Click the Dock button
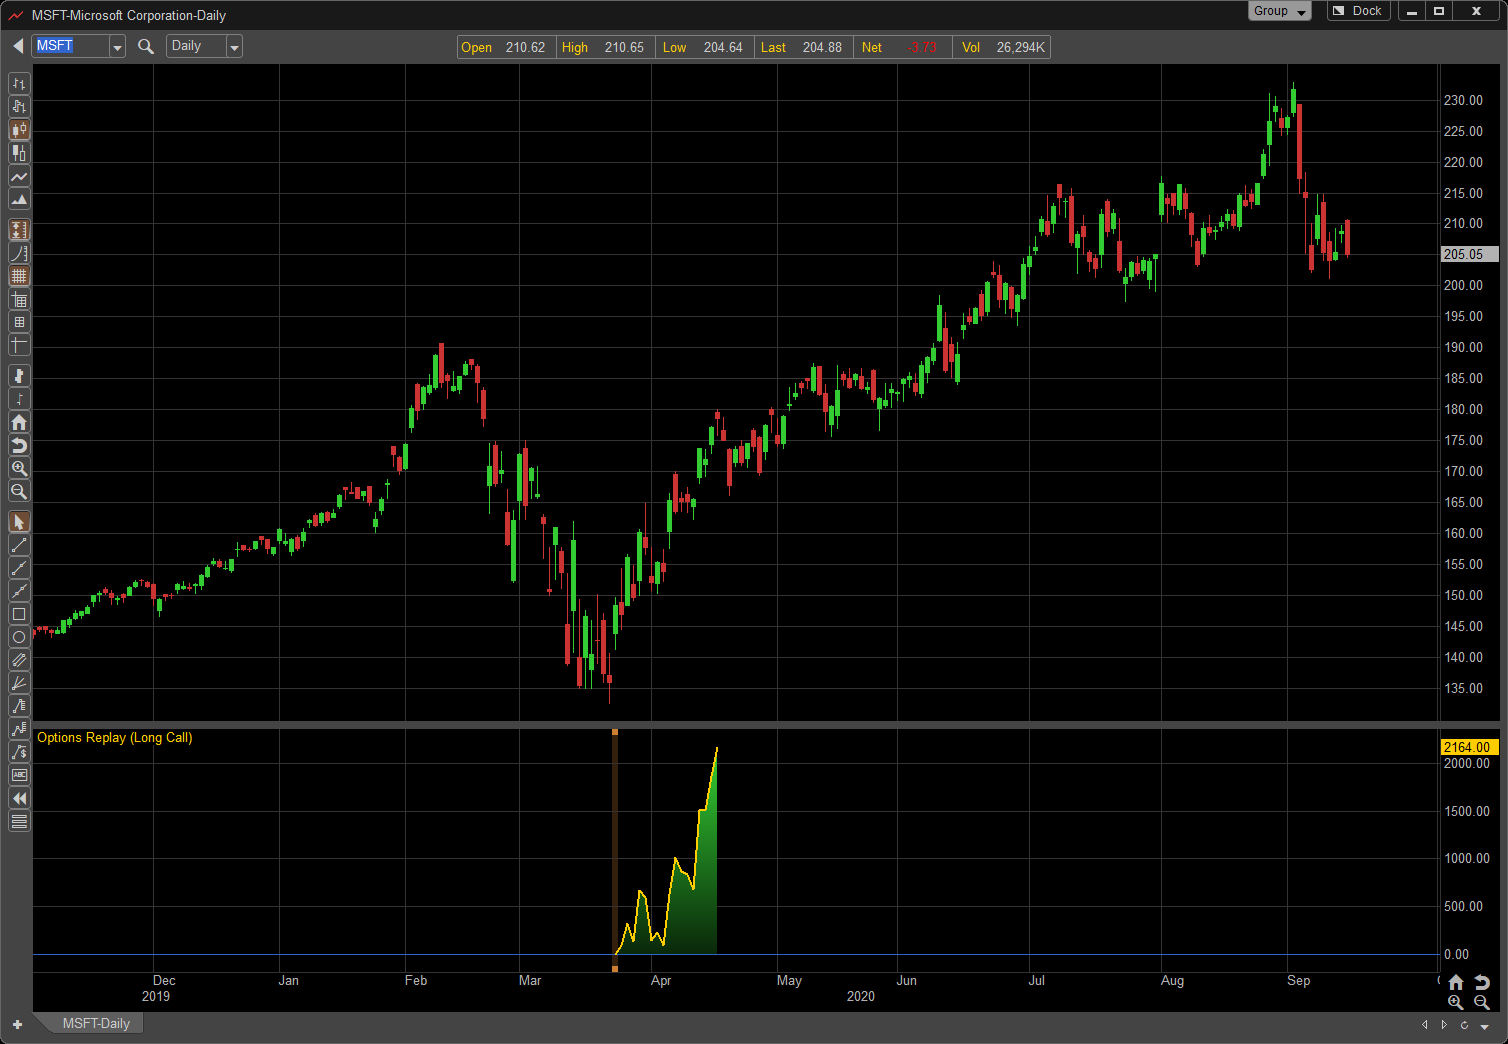Screen dimensions: 1508x1044 coord(1358,11)
